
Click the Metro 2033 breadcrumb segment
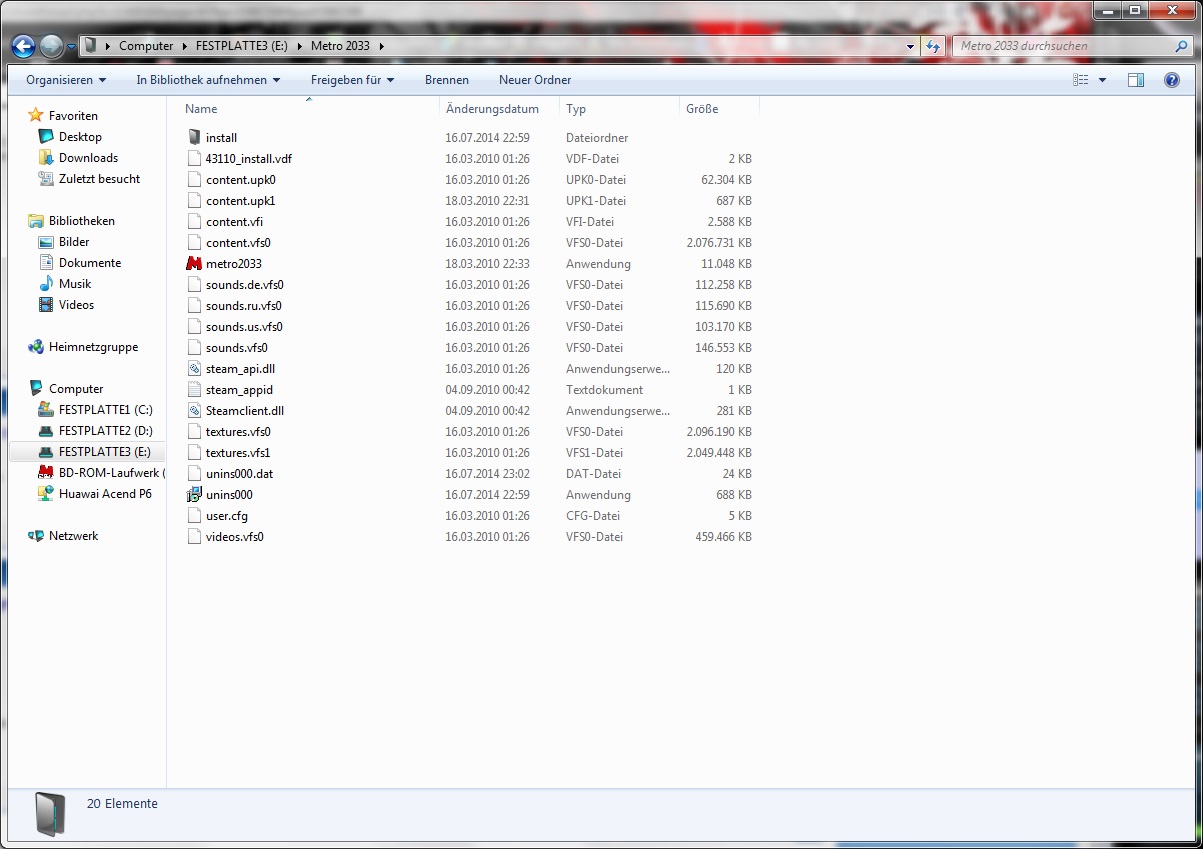(341, 46)
